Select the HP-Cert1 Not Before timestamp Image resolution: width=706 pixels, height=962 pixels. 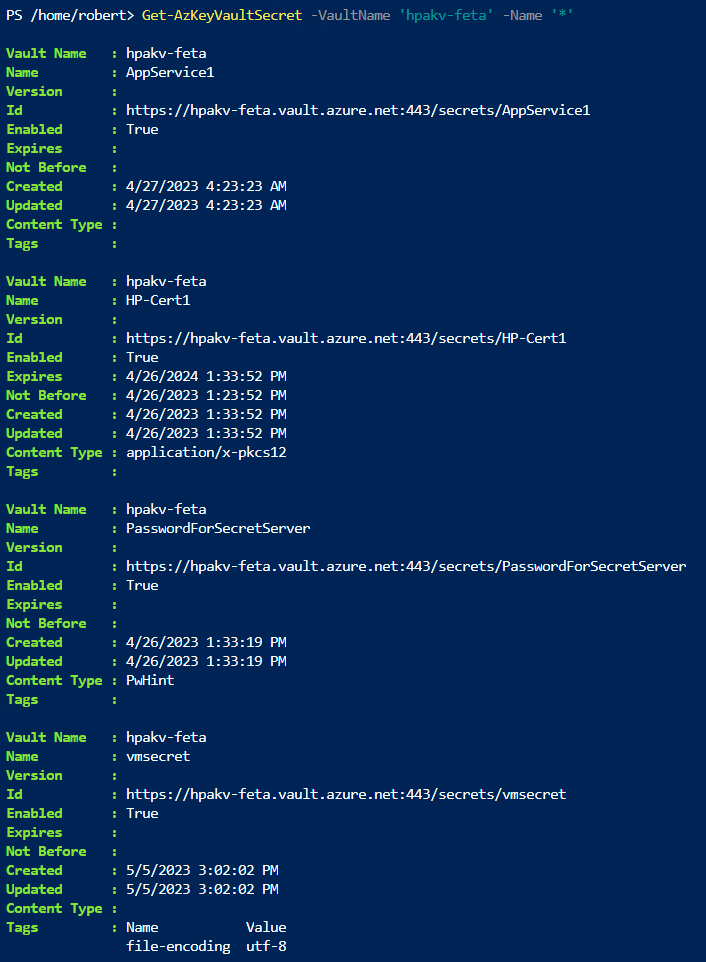(x=206, y=395)
